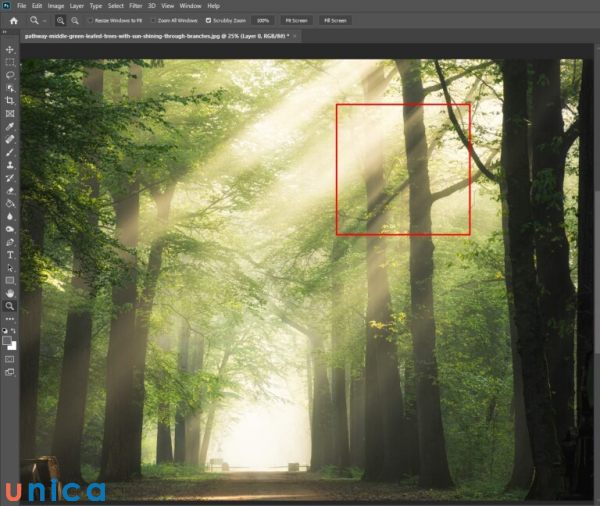600x506 pixels.
Task: Change the screen mode
Action: [10, 372]
